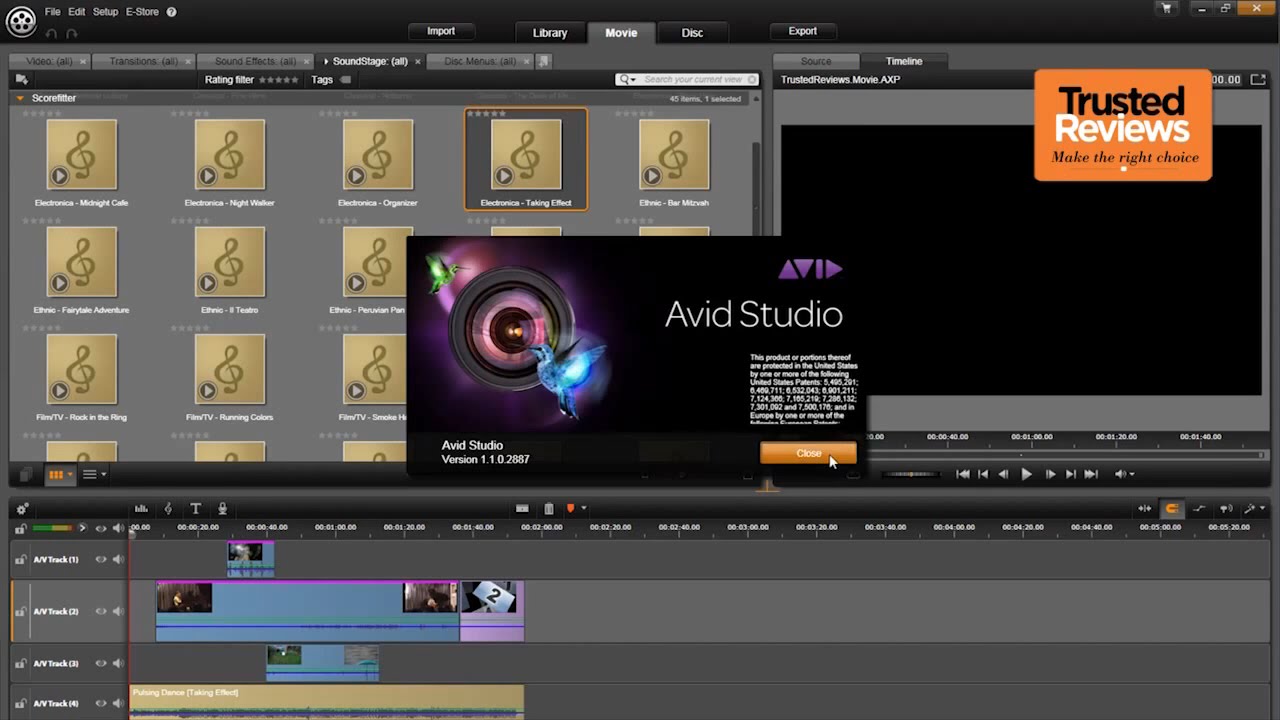The height and width of the screenshot is (720, 1280).
Task: Toggle visibility of A/V Track (3)
Action: pyautogui.click(x=100, y=663)
